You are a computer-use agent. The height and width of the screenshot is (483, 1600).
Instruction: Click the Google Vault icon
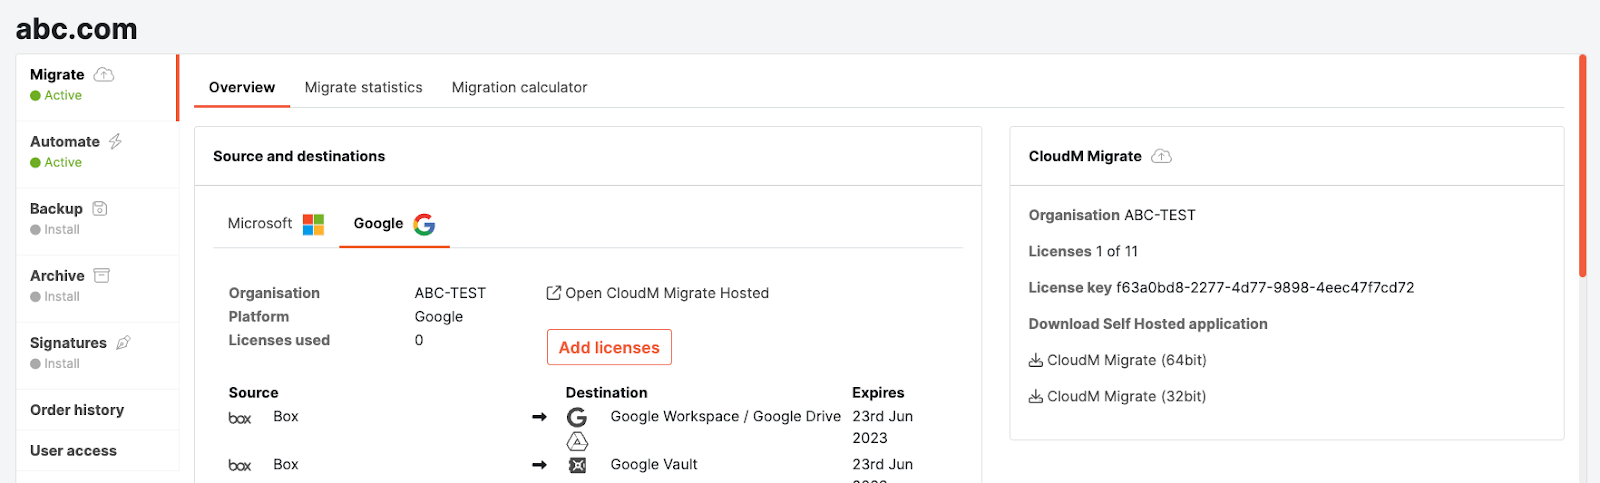tap(577, 465)
